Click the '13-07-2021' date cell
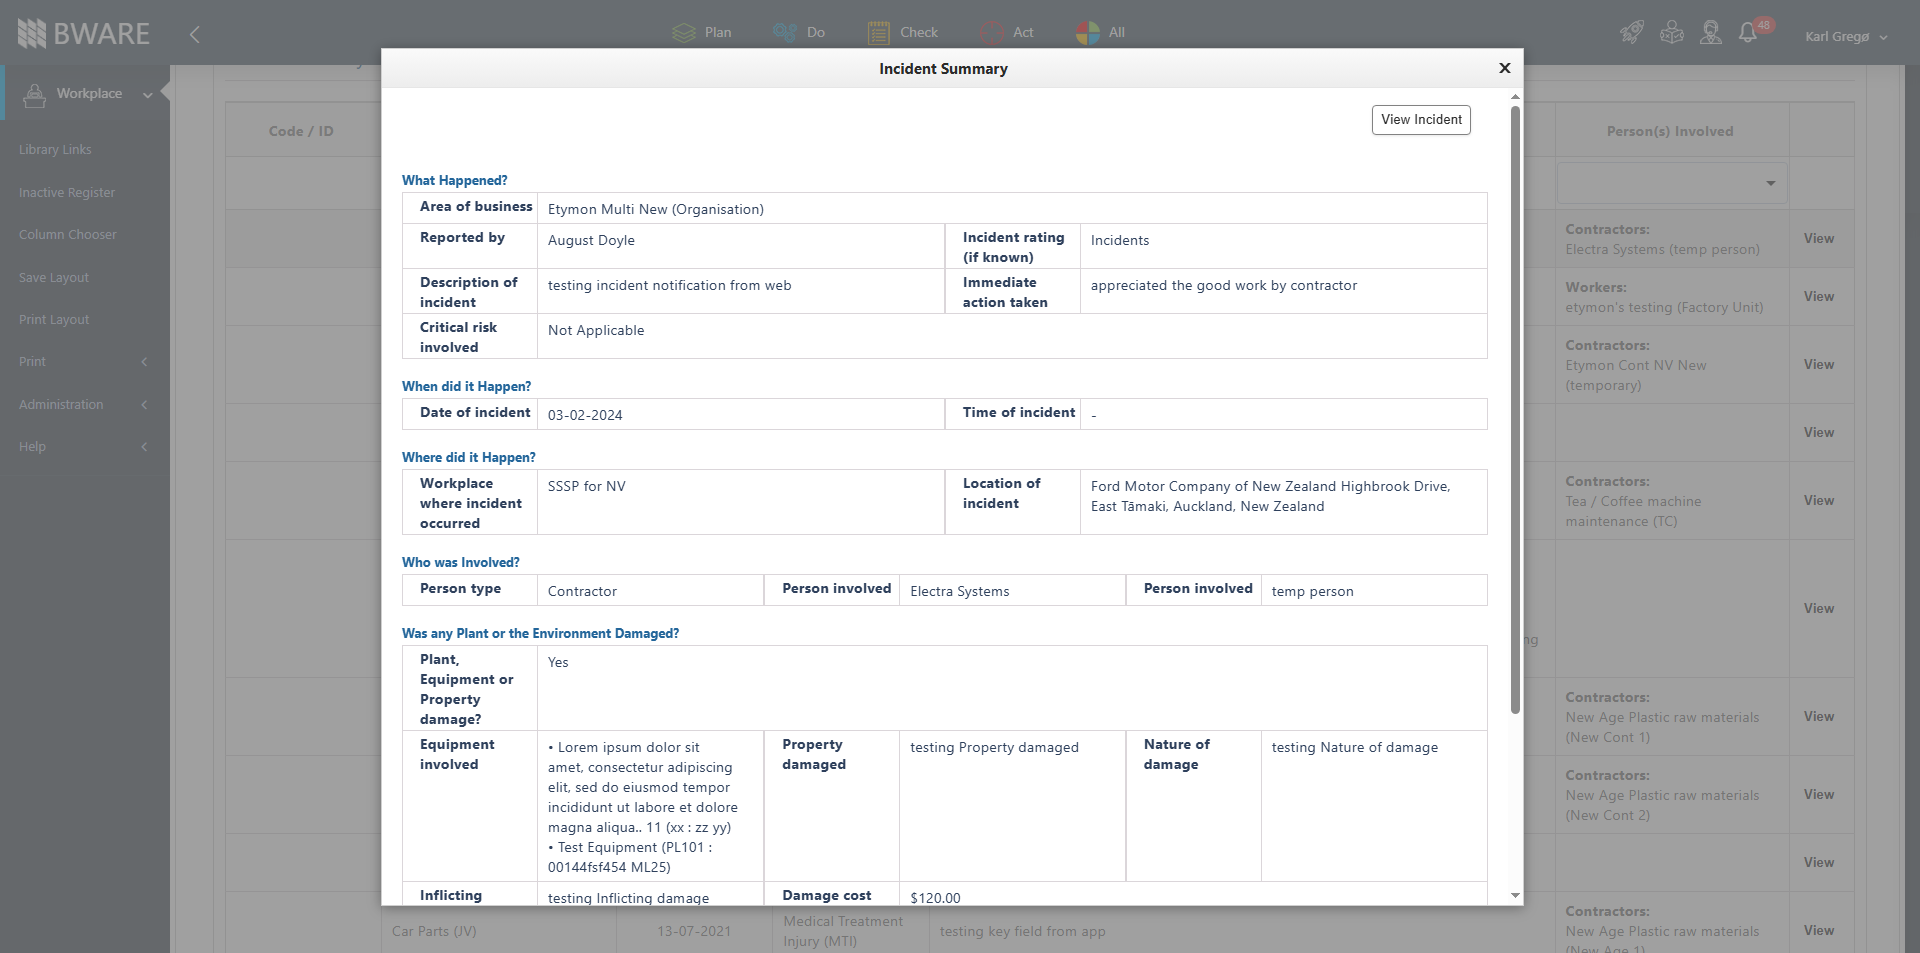 694,931
